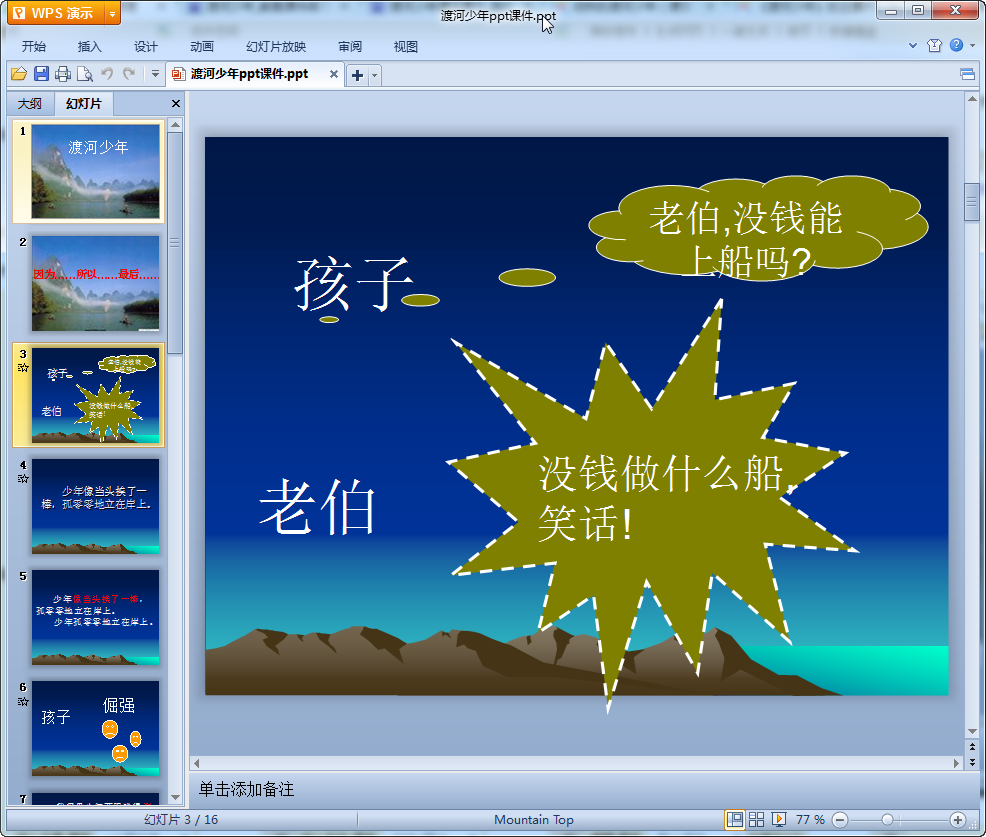Screen dimensions: 986x837
Task: Click the Redo arrow icon
Action: (129, 74)
